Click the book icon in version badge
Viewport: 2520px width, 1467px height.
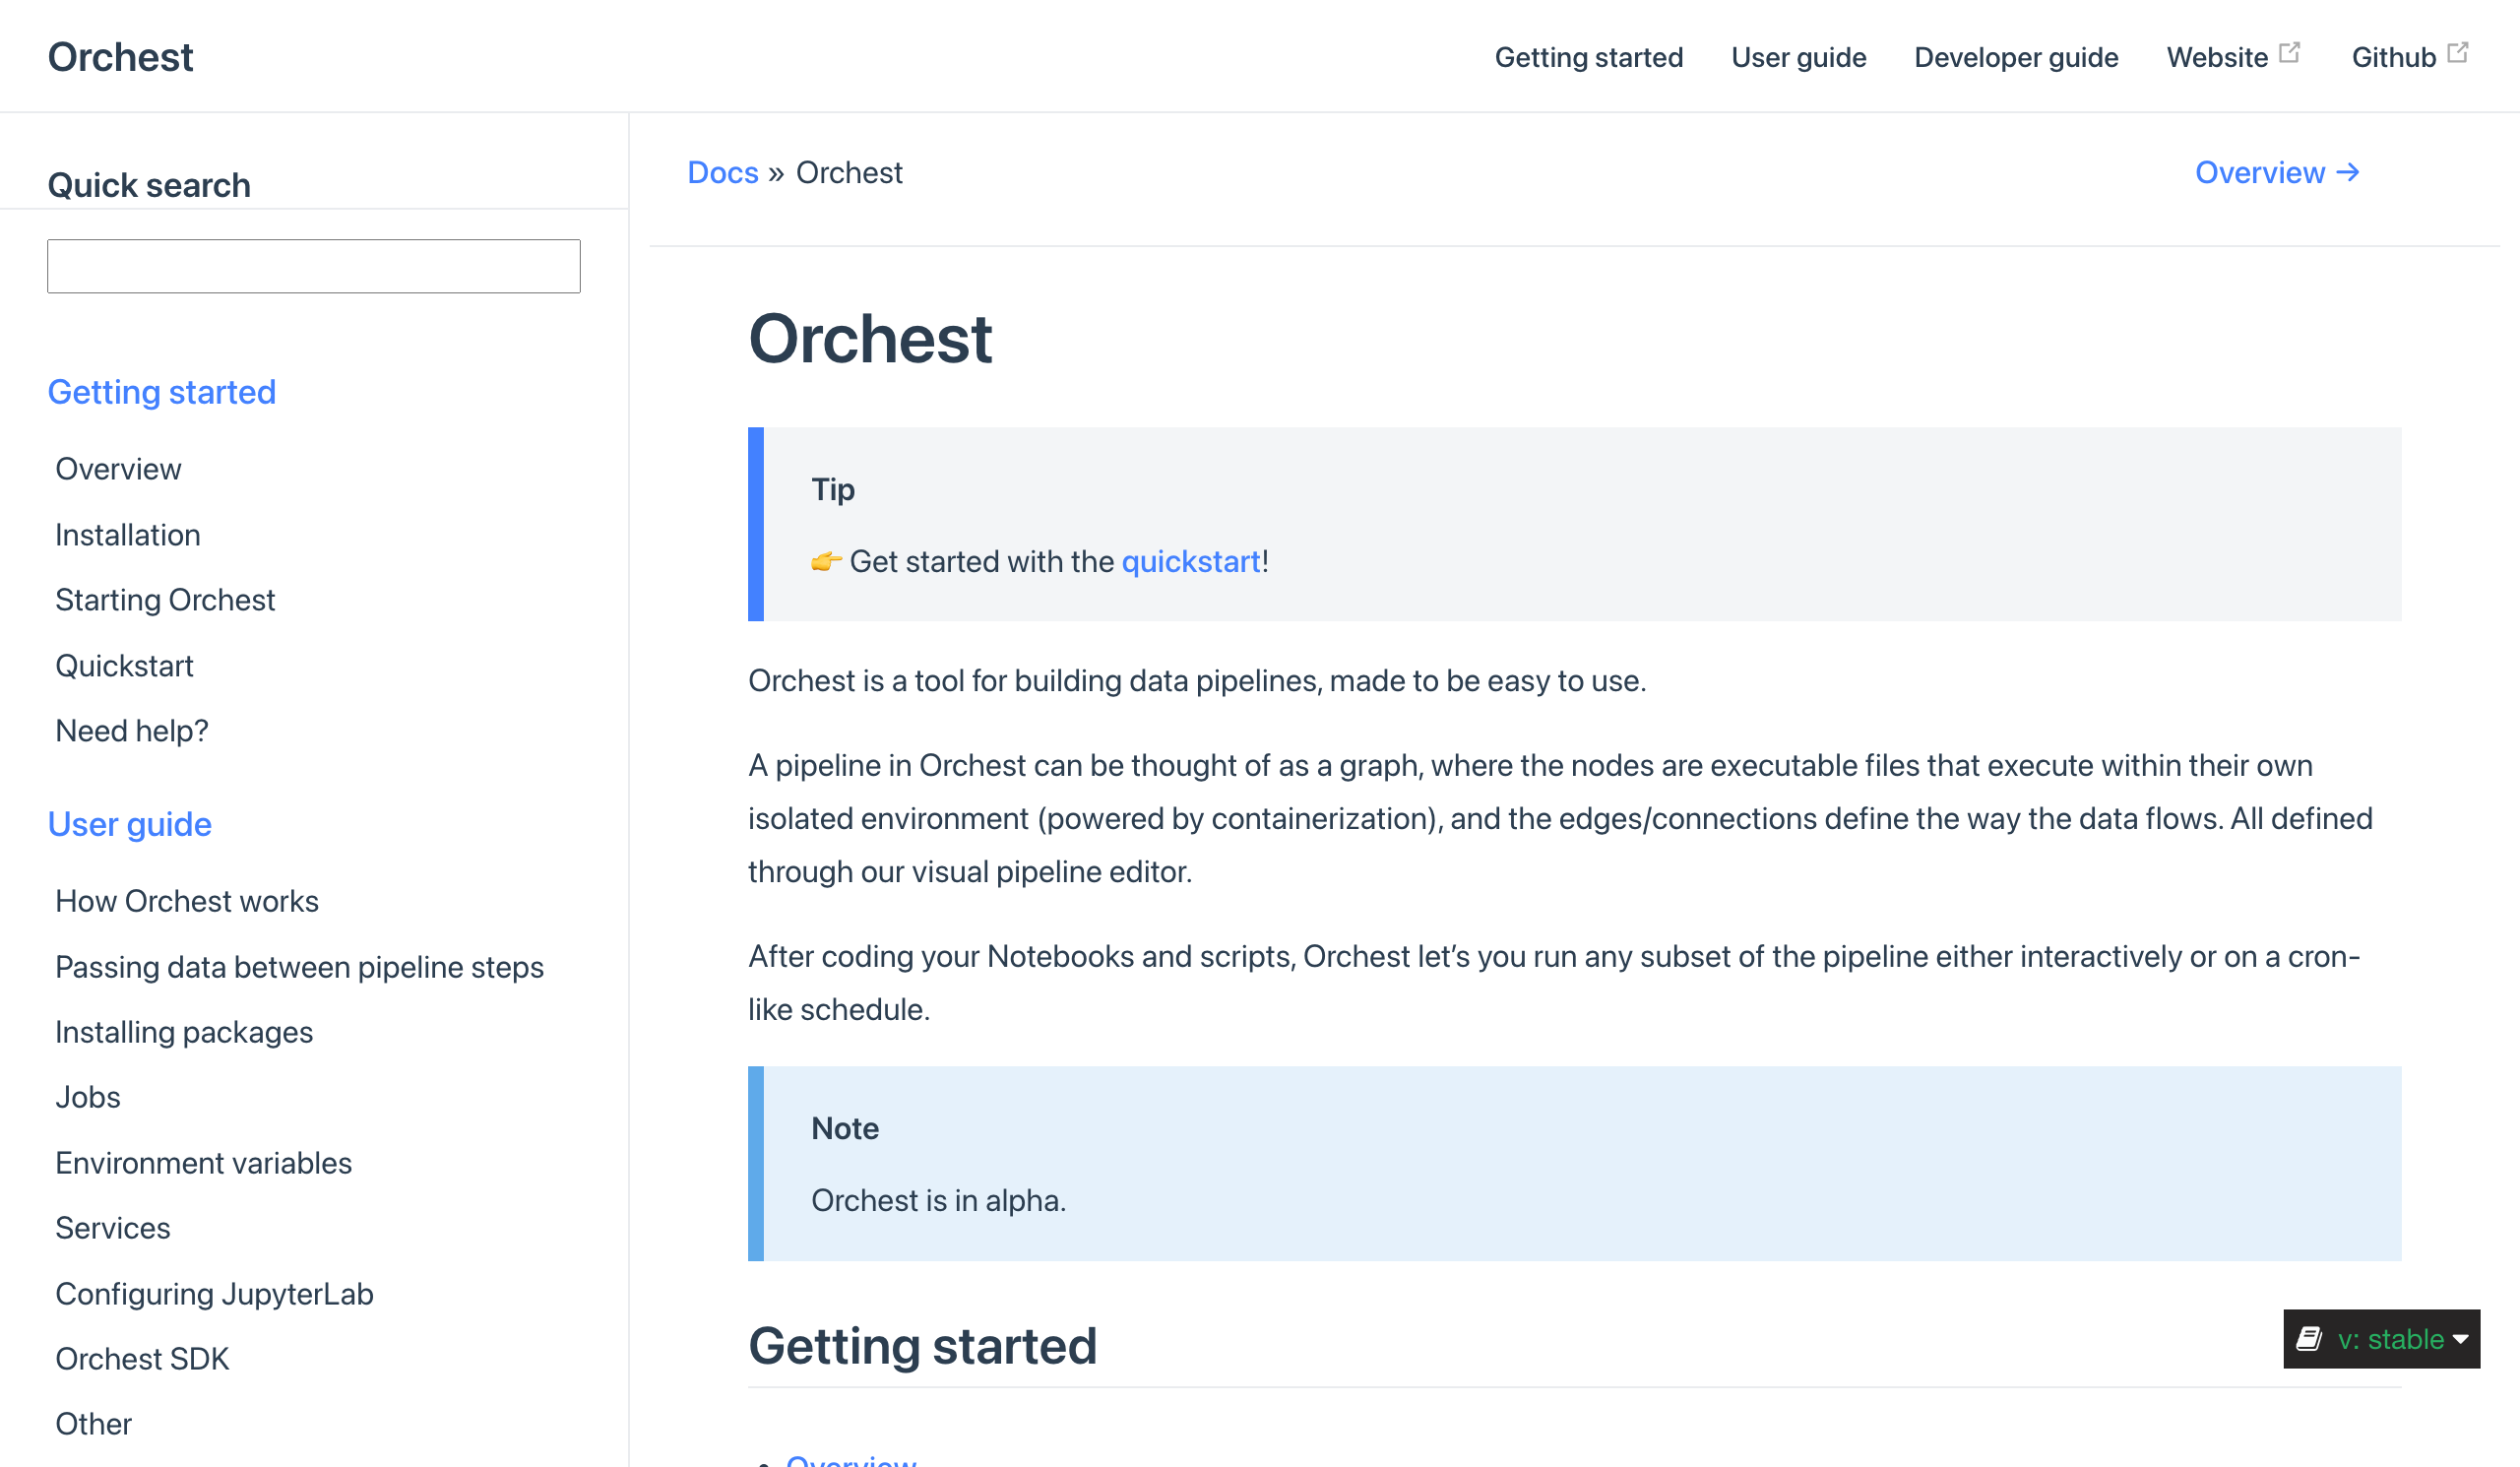2308,1339
